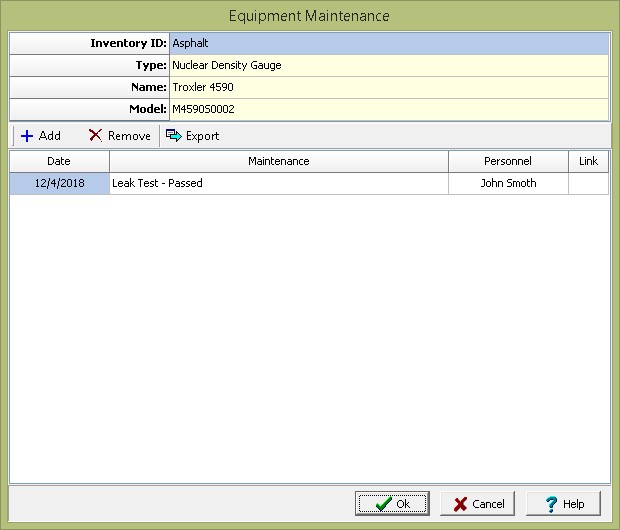
Task: Confirm with the Ok checkmark button
Action: pos(392,504)
